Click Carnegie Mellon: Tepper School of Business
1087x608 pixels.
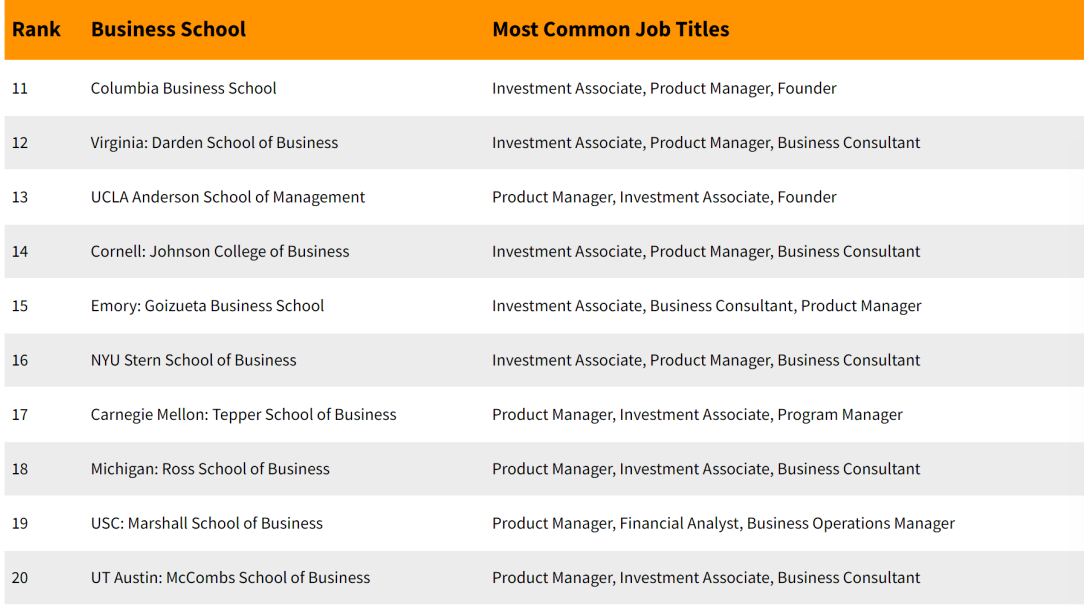[x=243, y=414]
